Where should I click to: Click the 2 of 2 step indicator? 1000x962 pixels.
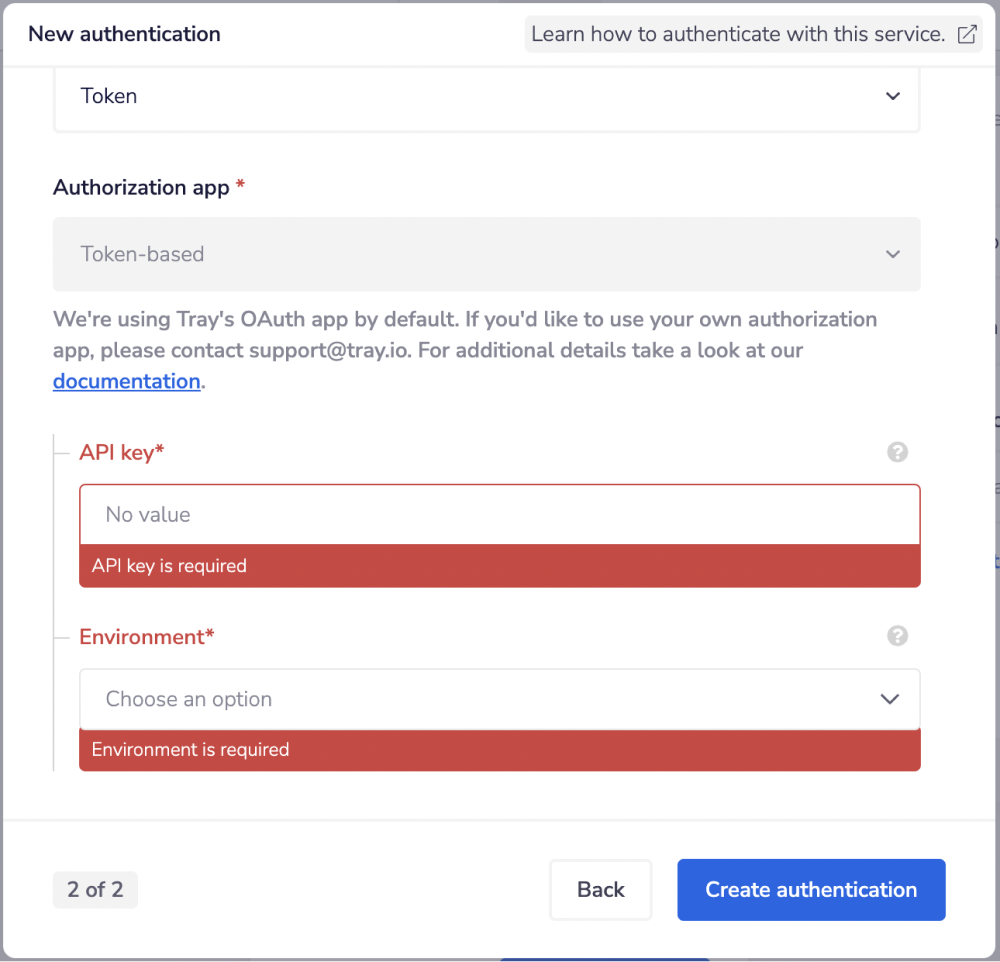(95, 889)
